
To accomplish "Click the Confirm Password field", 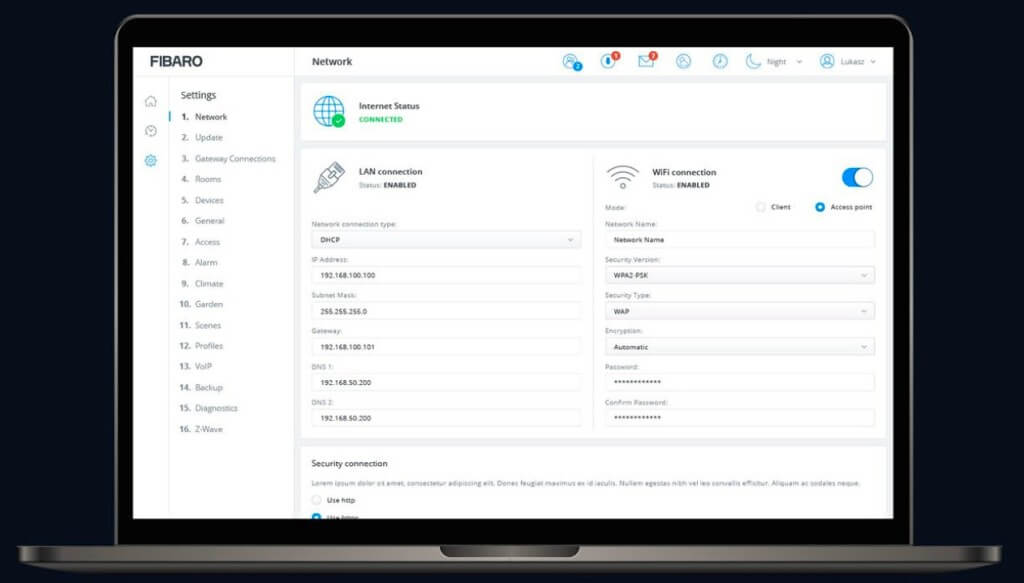I will coord(740,418).
